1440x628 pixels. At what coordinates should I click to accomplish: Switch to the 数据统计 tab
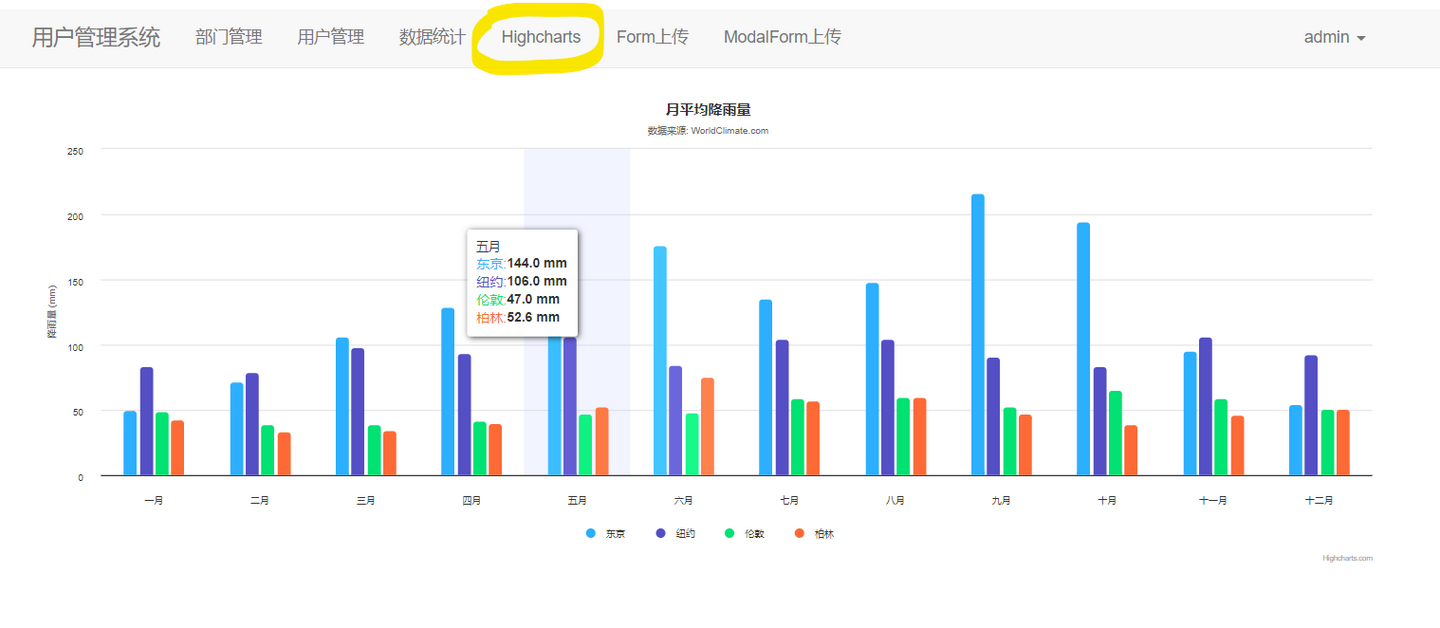click(432, 36)
